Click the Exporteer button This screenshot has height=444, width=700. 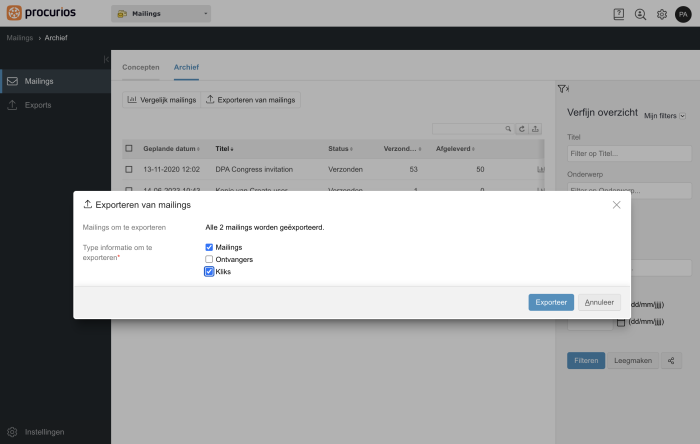[x=551, y=303]
